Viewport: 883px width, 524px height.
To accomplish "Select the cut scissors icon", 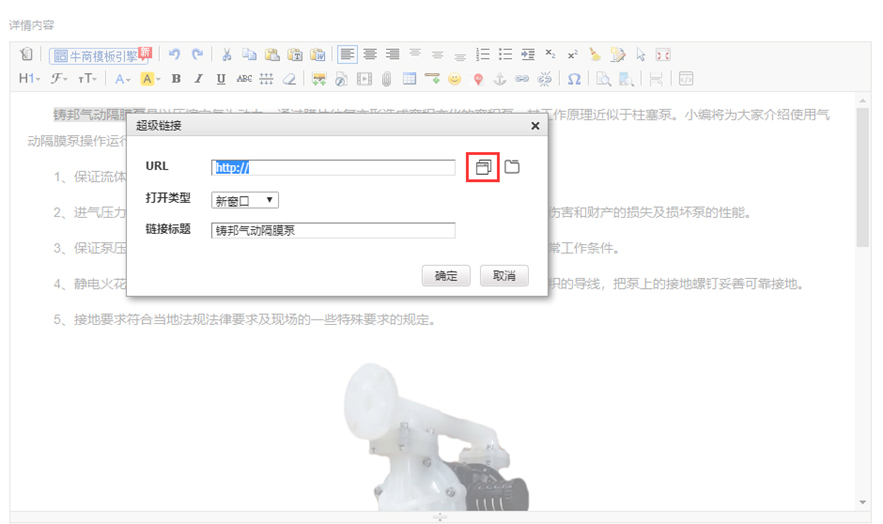I will pos(226,55).
